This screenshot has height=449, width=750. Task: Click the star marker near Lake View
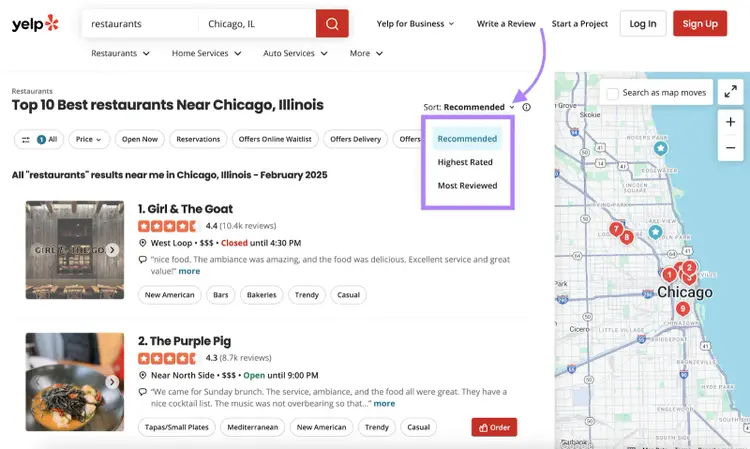pos(655,232)
